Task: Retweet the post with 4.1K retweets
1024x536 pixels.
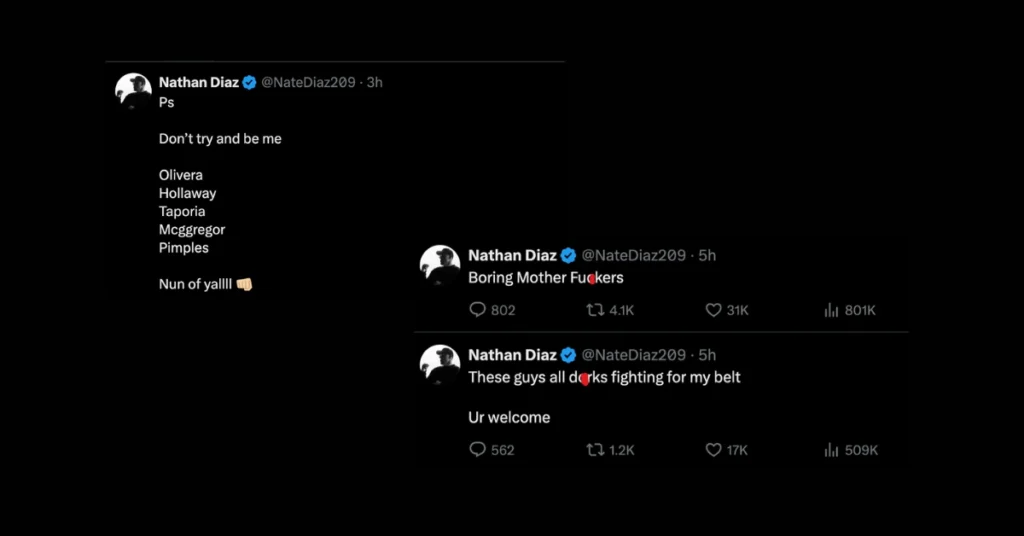Action: pos(595,310)
